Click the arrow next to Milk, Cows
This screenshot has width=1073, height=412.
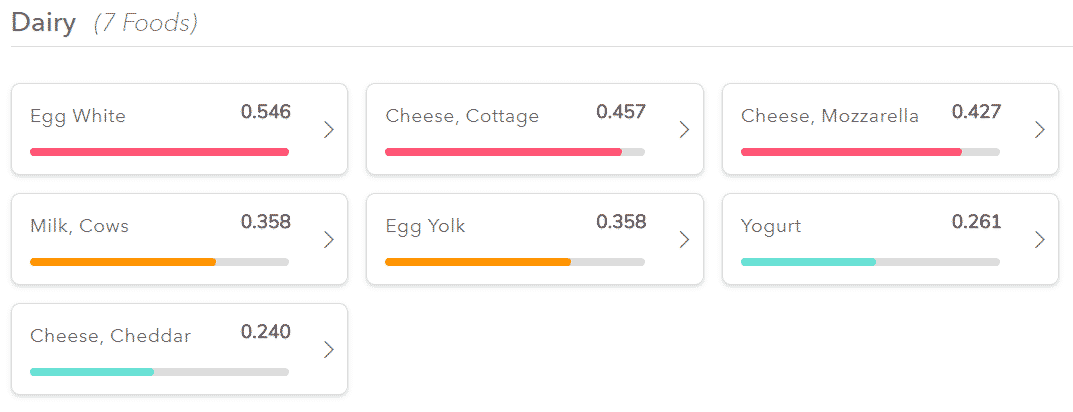pos(329,240)
